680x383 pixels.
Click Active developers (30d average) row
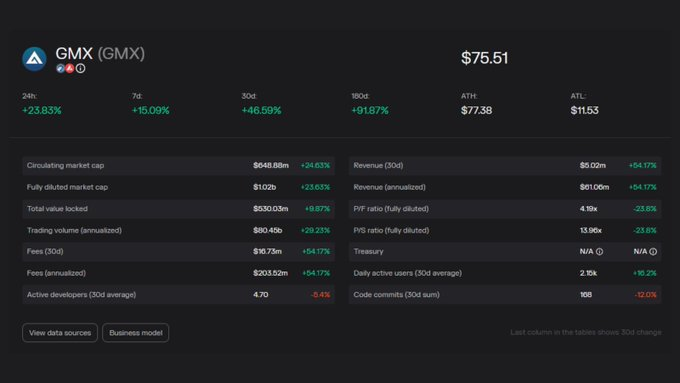(178, 295)
